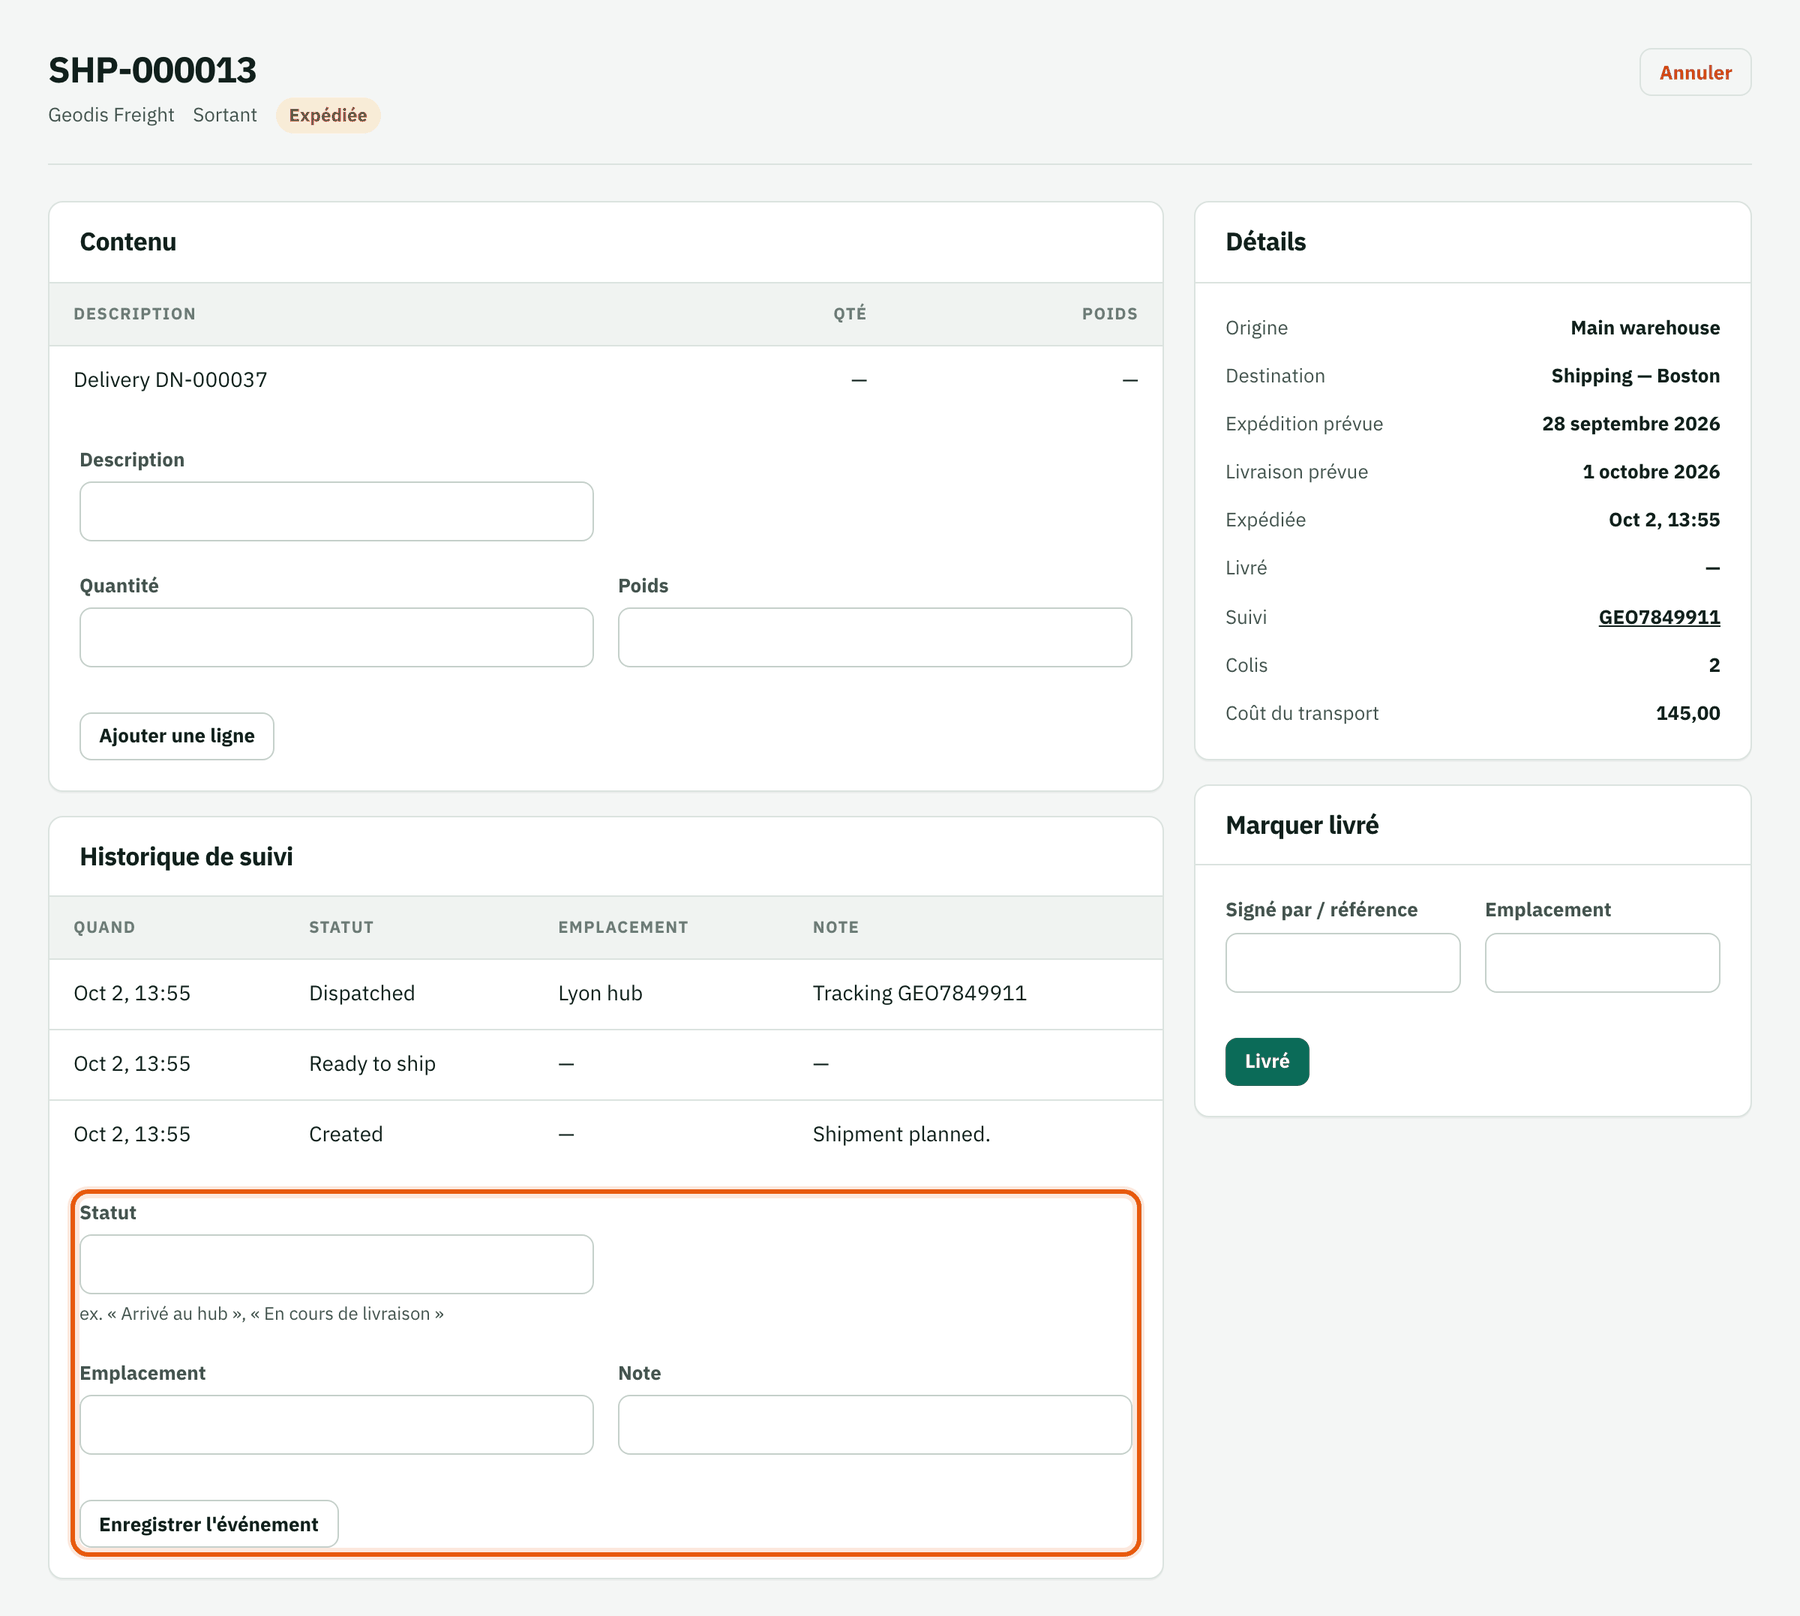Focus the Quantité input field
1800x1616 pixels.
(x=336, y=637)
